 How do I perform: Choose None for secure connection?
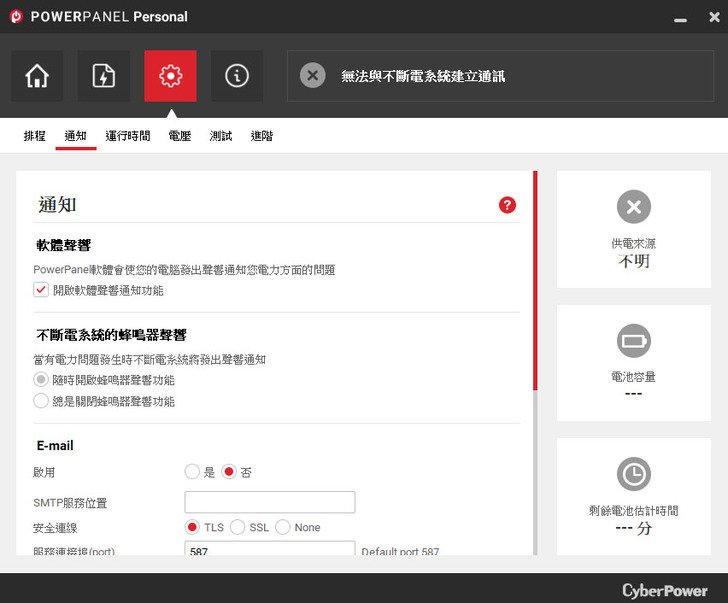283,527
